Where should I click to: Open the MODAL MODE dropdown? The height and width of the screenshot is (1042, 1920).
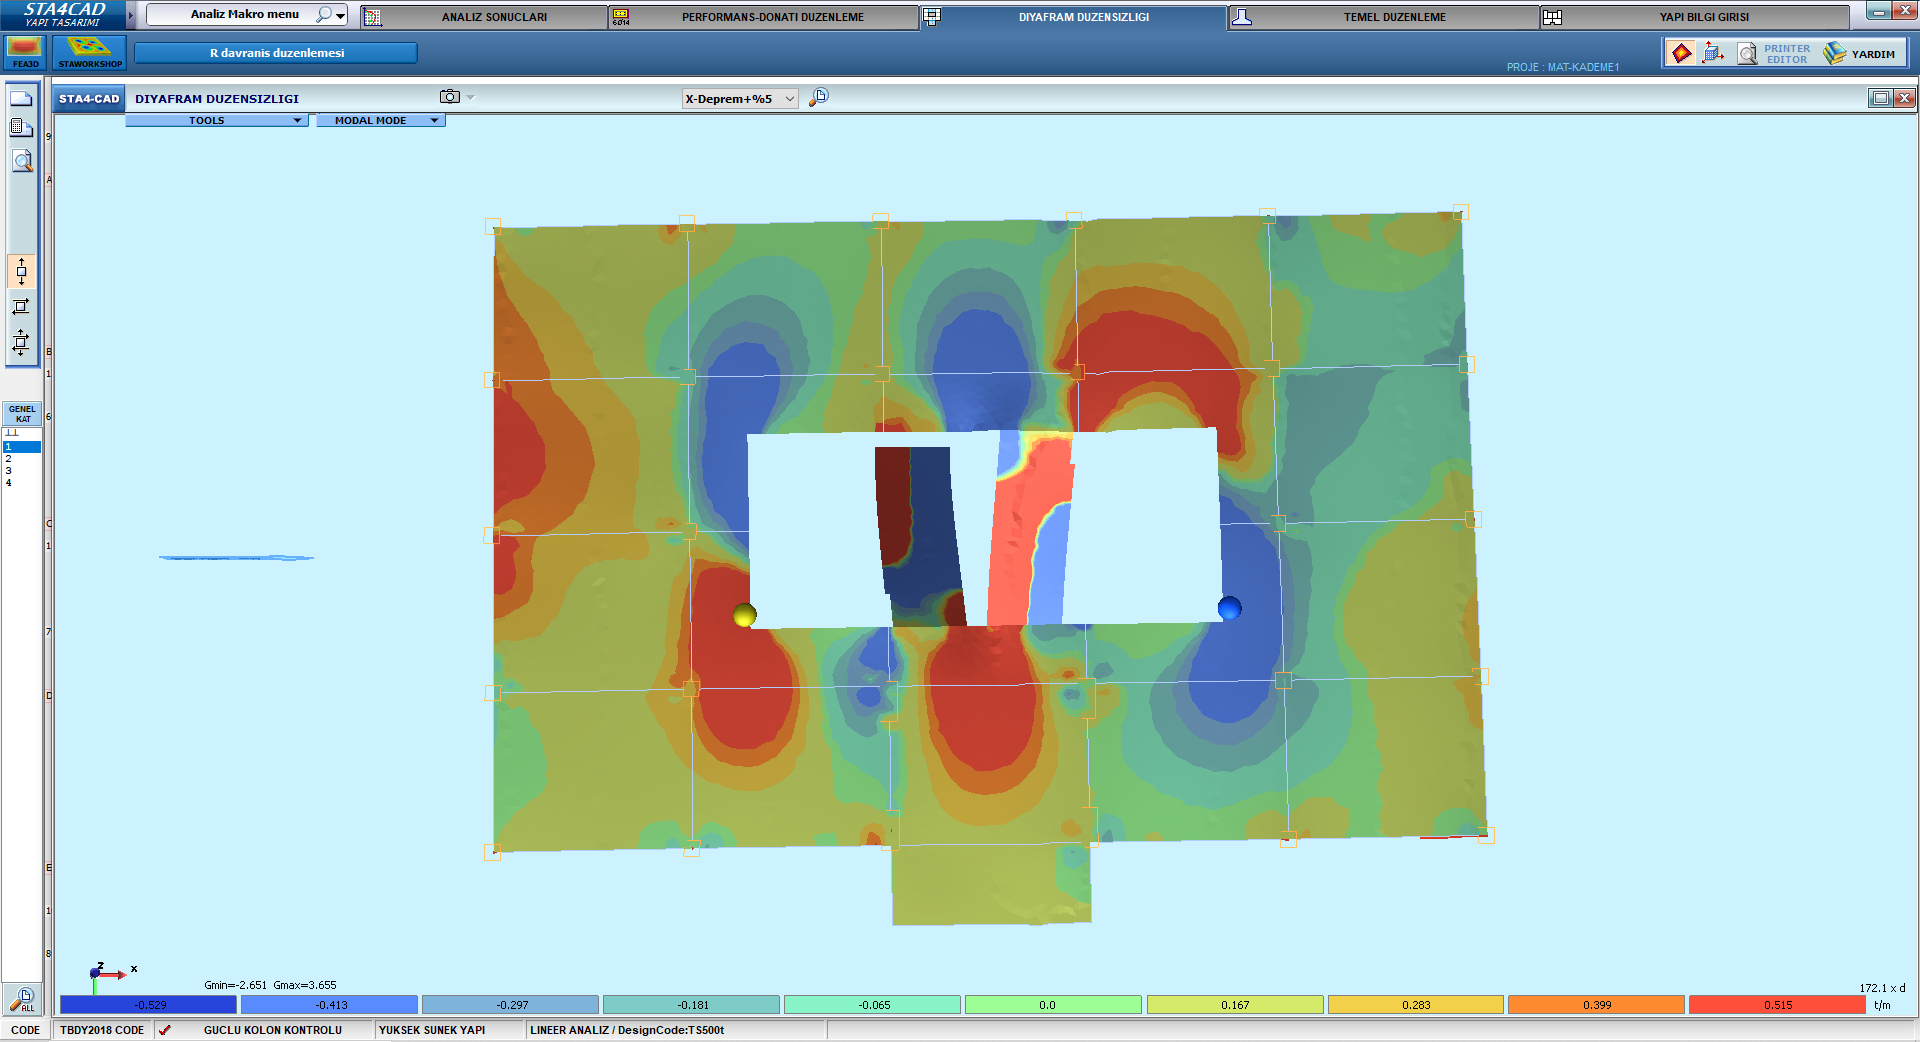380,120
